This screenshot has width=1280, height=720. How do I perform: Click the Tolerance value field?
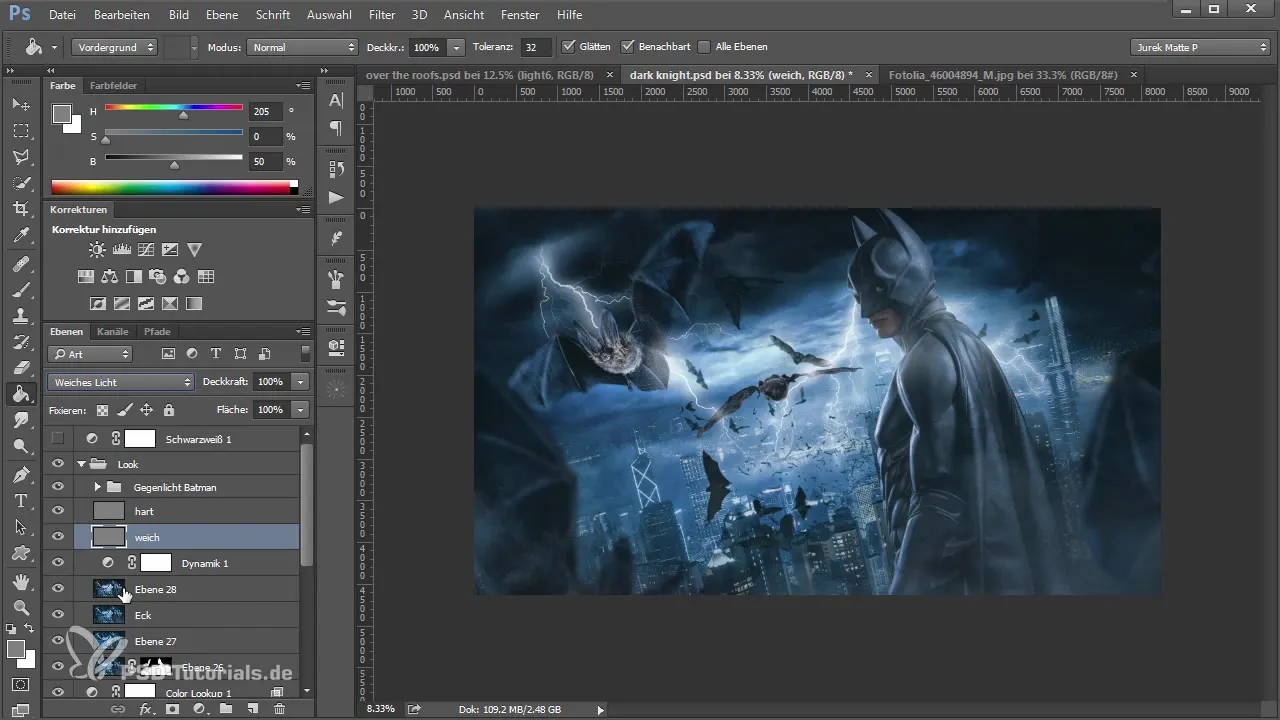coord(536,47)
